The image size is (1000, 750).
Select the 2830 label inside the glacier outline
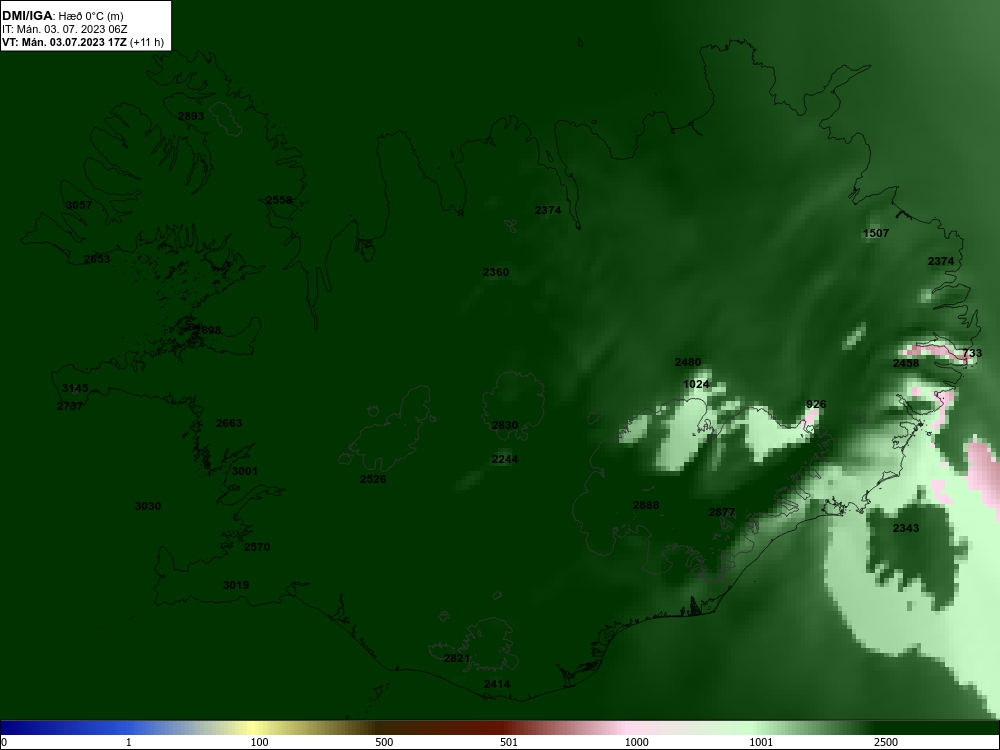(x=504, y=425)
